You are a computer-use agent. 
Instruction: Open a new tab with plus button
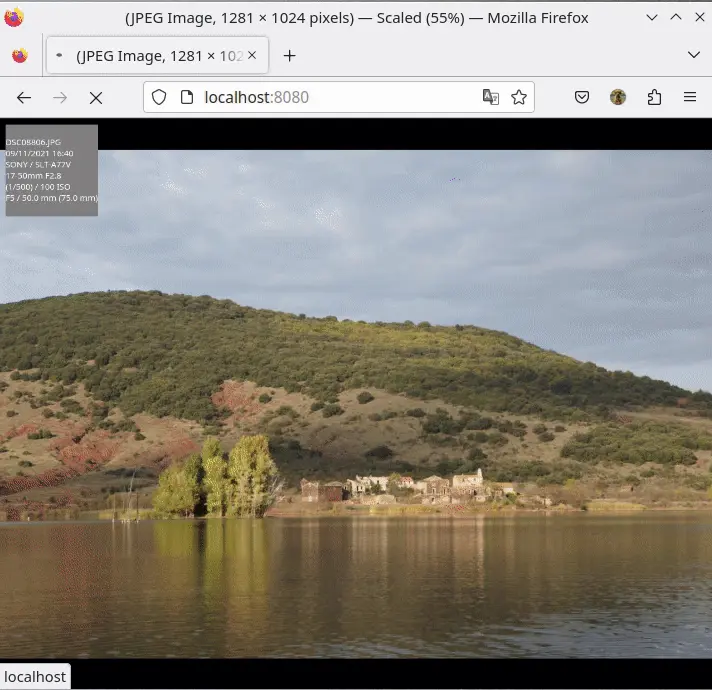[x=290, y=56]
